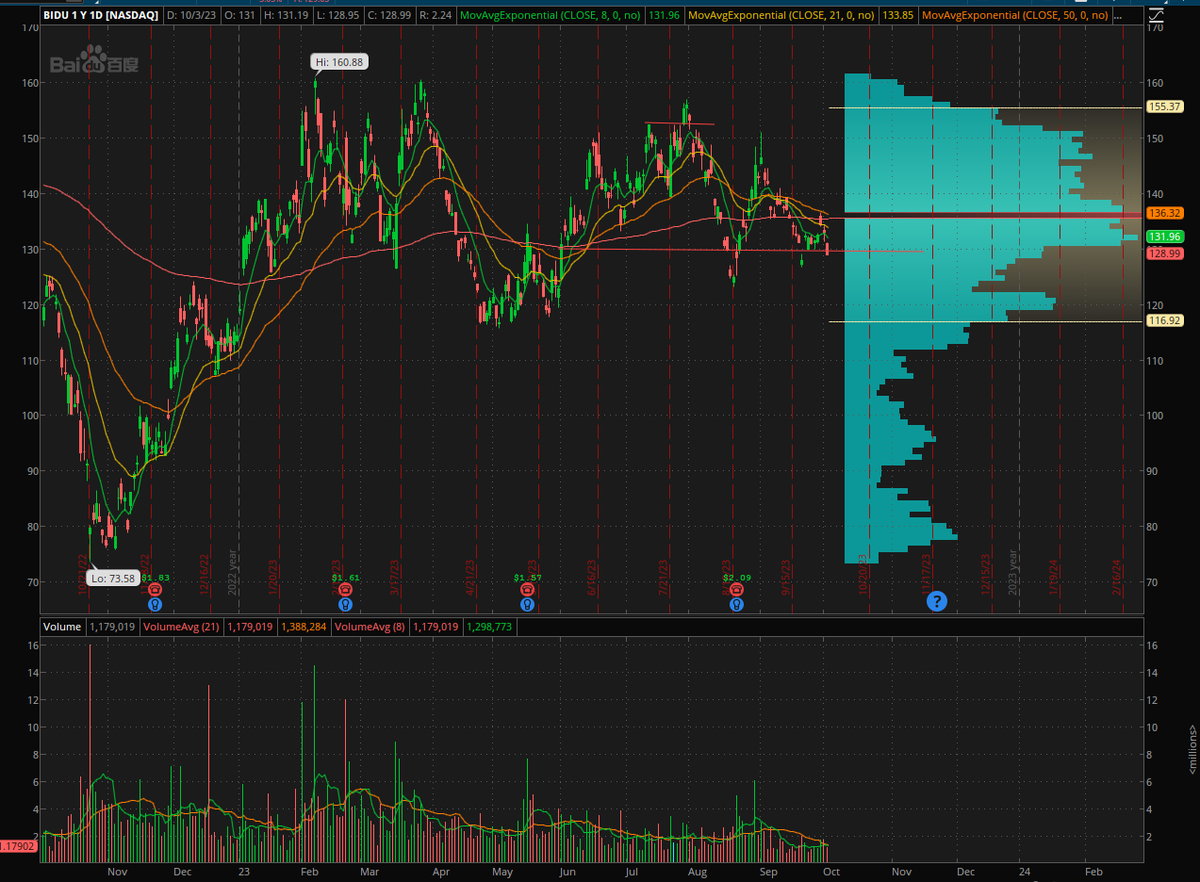Click the green 1,298,773 volume average value

point(491,628)
